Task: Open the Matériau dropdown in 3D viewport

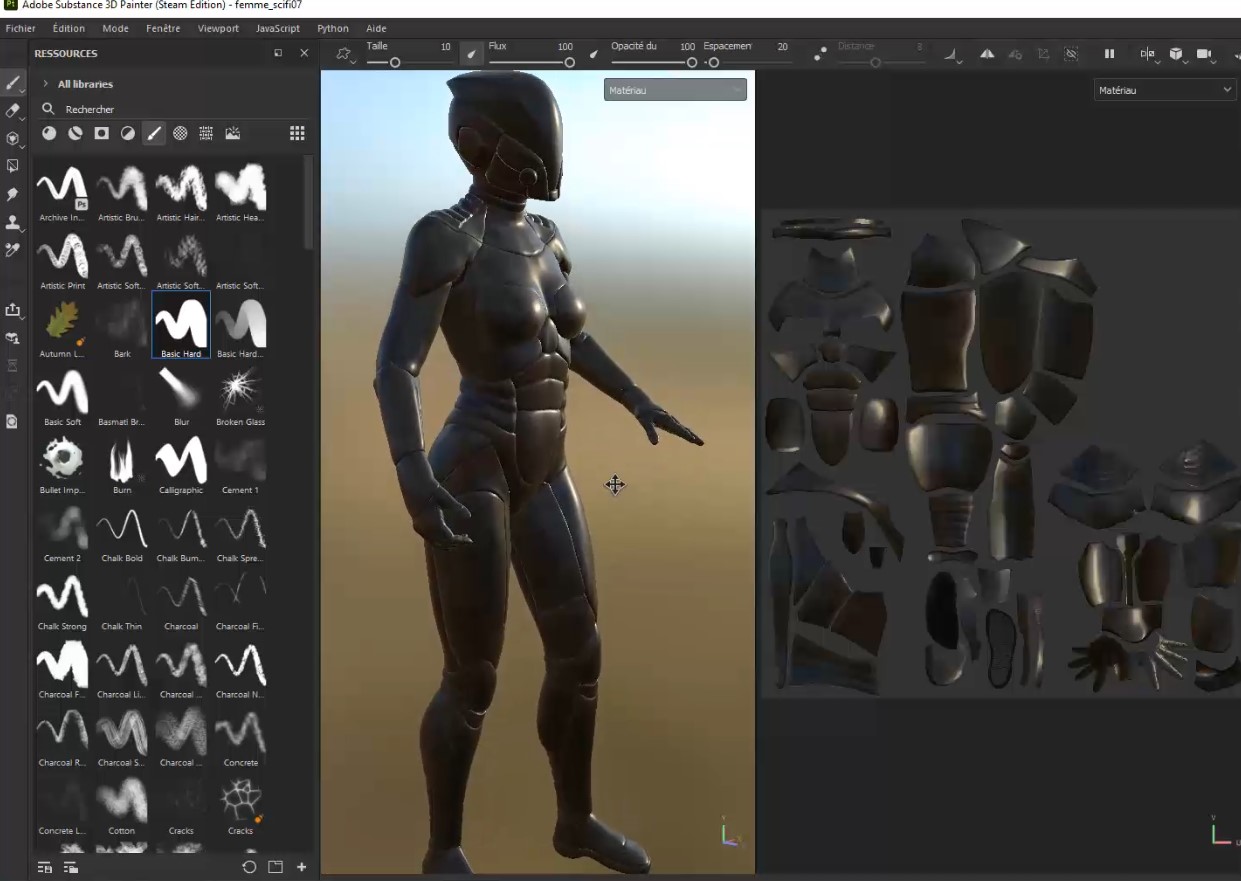Action: coord(675,90)
